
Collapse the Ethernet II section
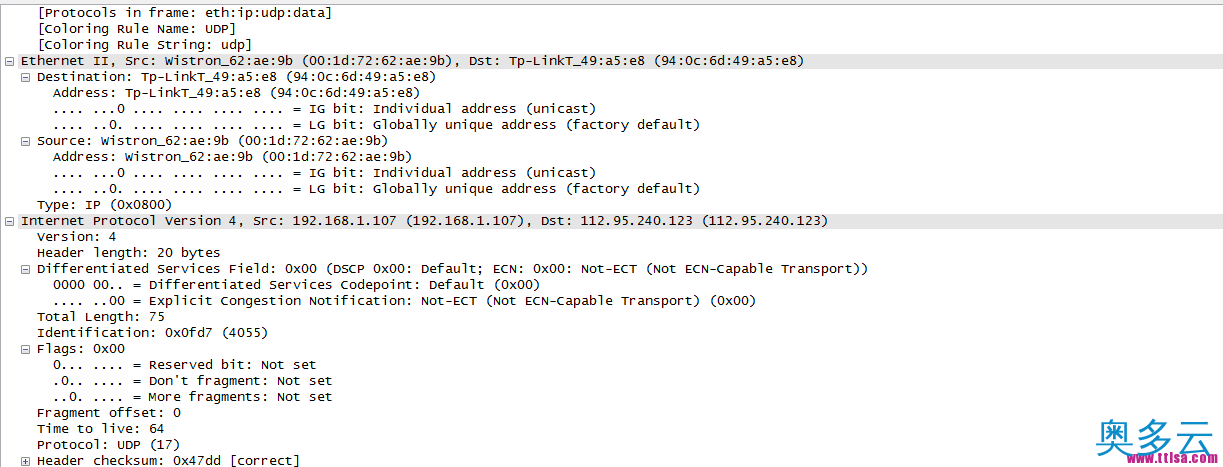coord(10,61)
